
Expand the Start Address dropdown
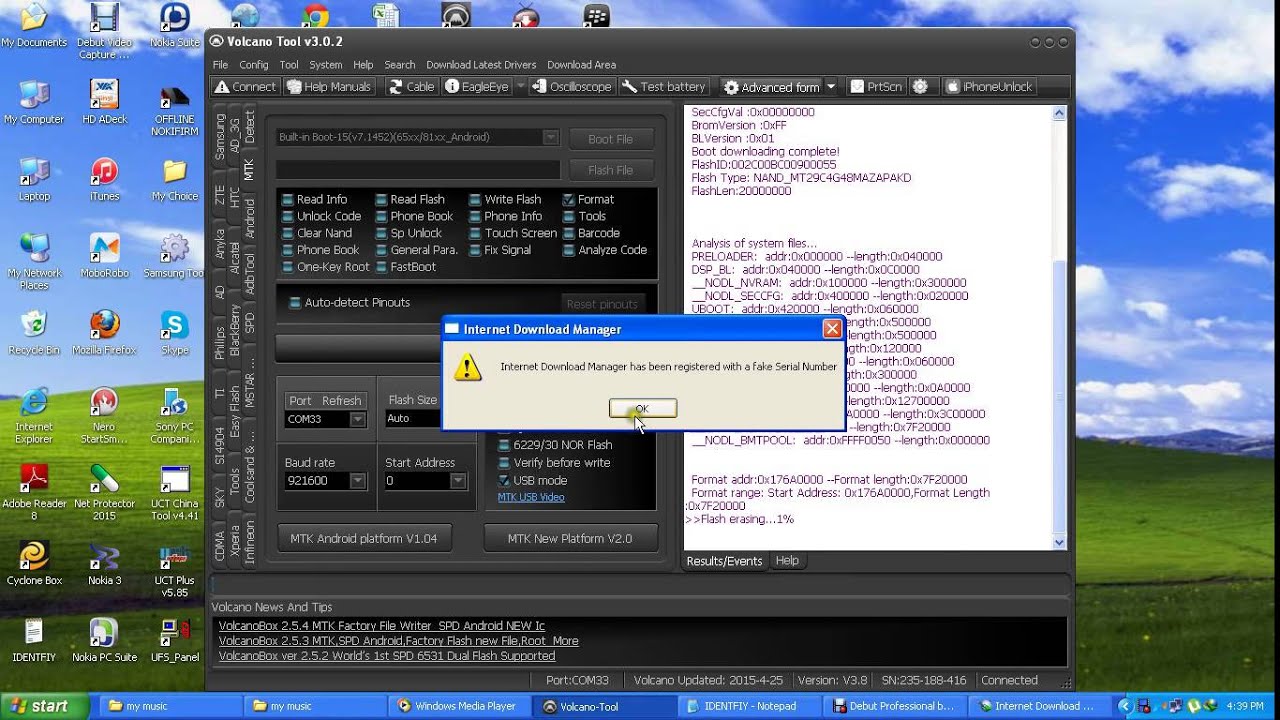[457, 481]
